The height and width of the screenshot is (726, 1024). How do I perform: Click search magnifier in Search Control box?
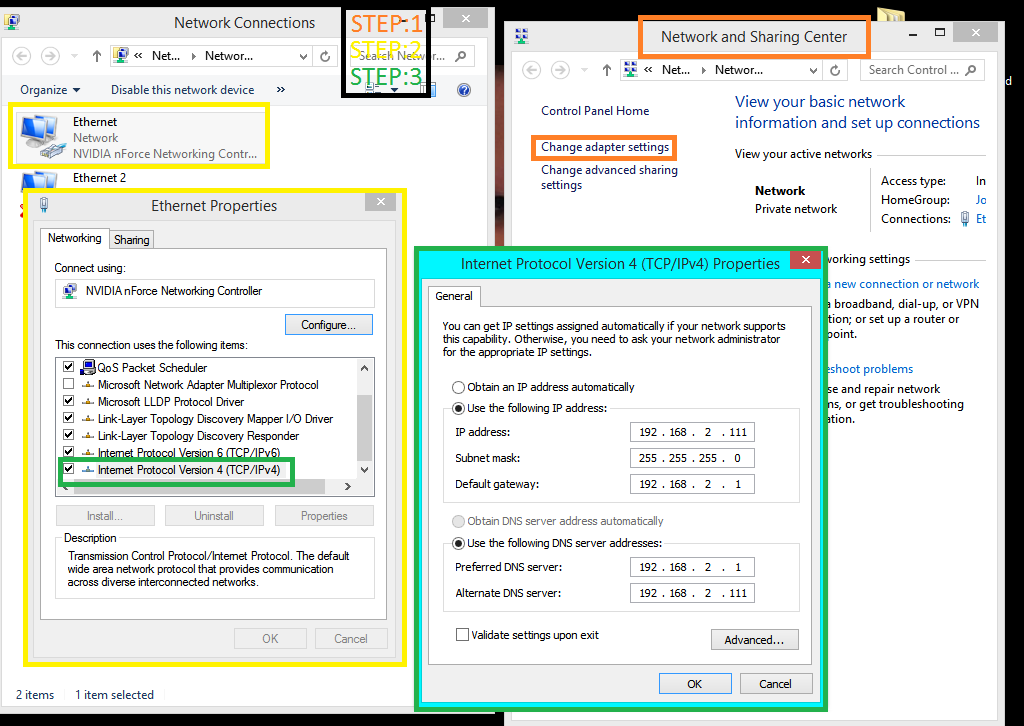click(970, 70)
